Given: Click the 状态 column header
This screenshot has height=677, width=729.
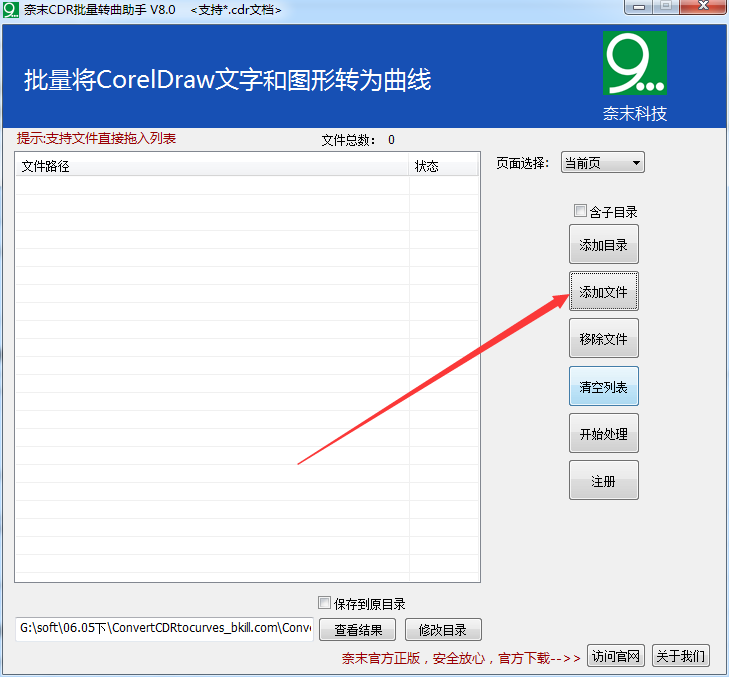Looking at the screenshot, I should coord(444,166).
